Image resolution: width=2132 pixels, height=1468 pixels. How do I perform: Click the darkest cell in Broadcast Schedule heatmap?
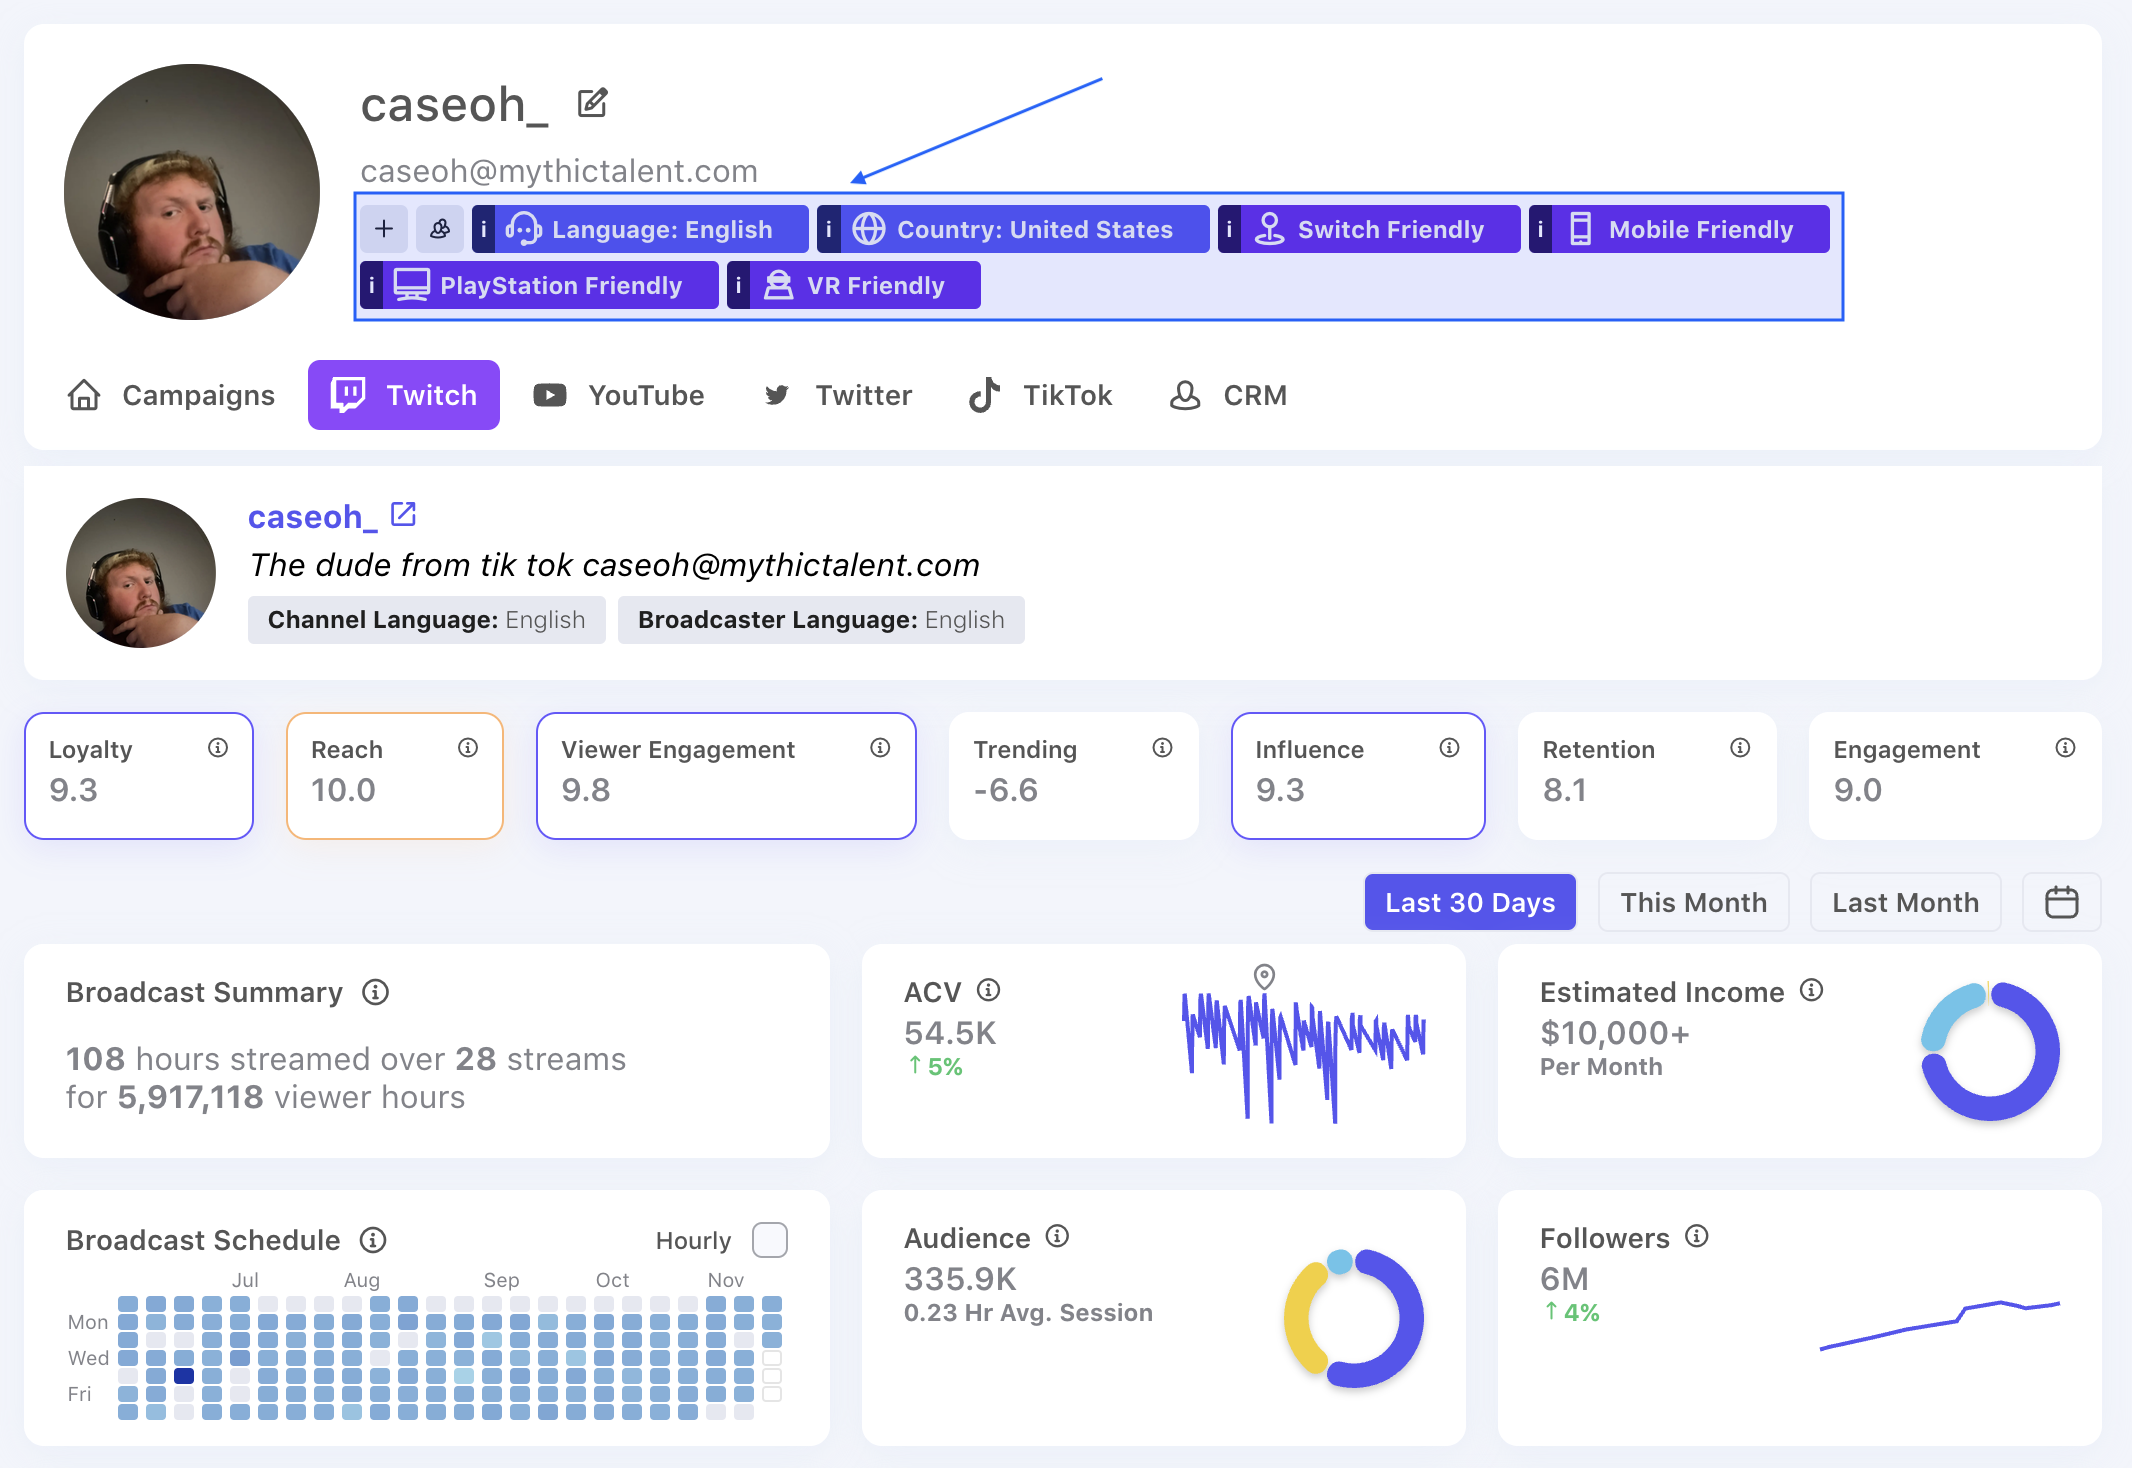(184, 1376)
